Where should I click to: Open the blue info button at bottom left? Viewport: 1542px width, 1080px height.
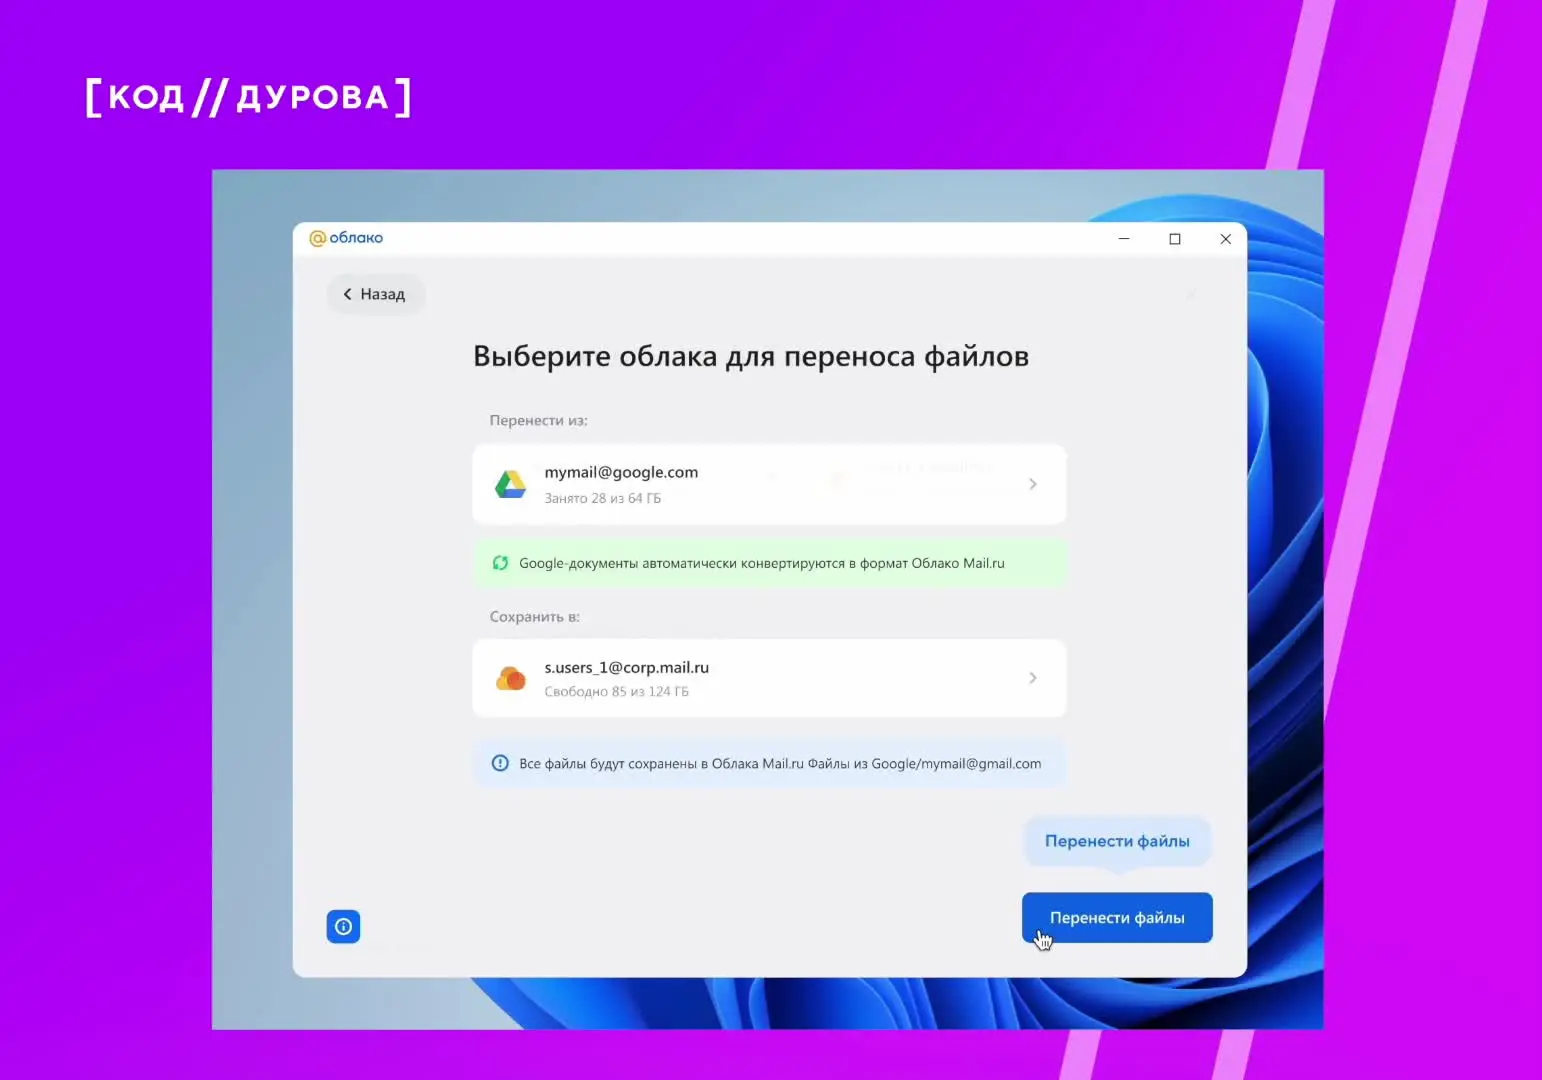[343, 926]
